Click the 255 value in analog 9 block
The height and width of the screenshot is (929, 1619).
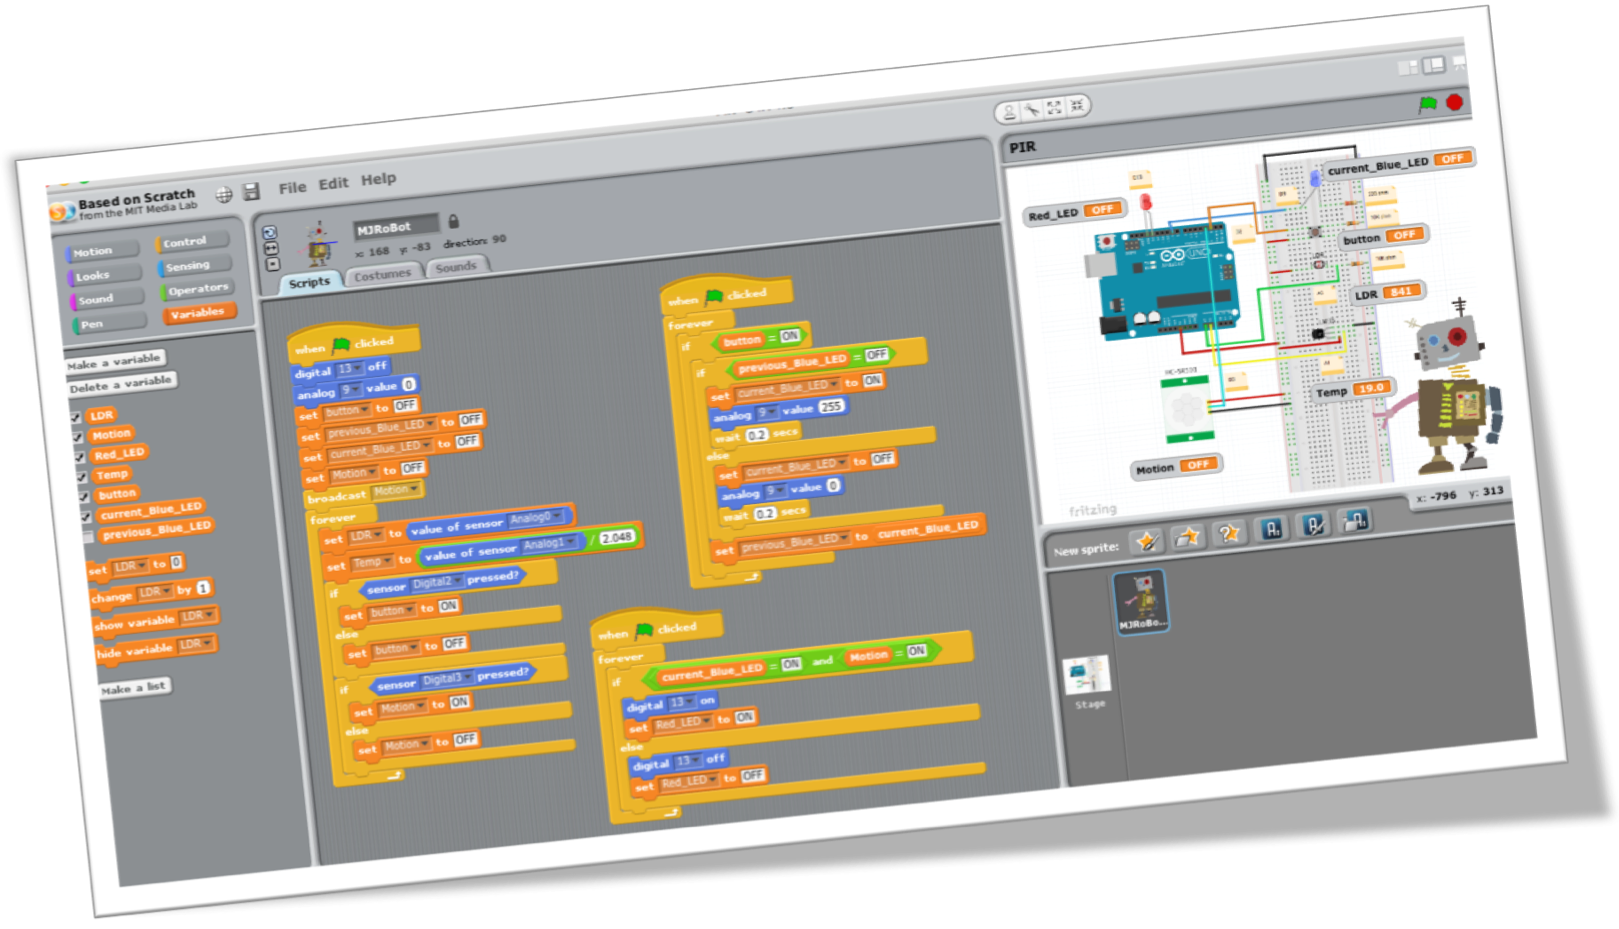click(831, 406)
